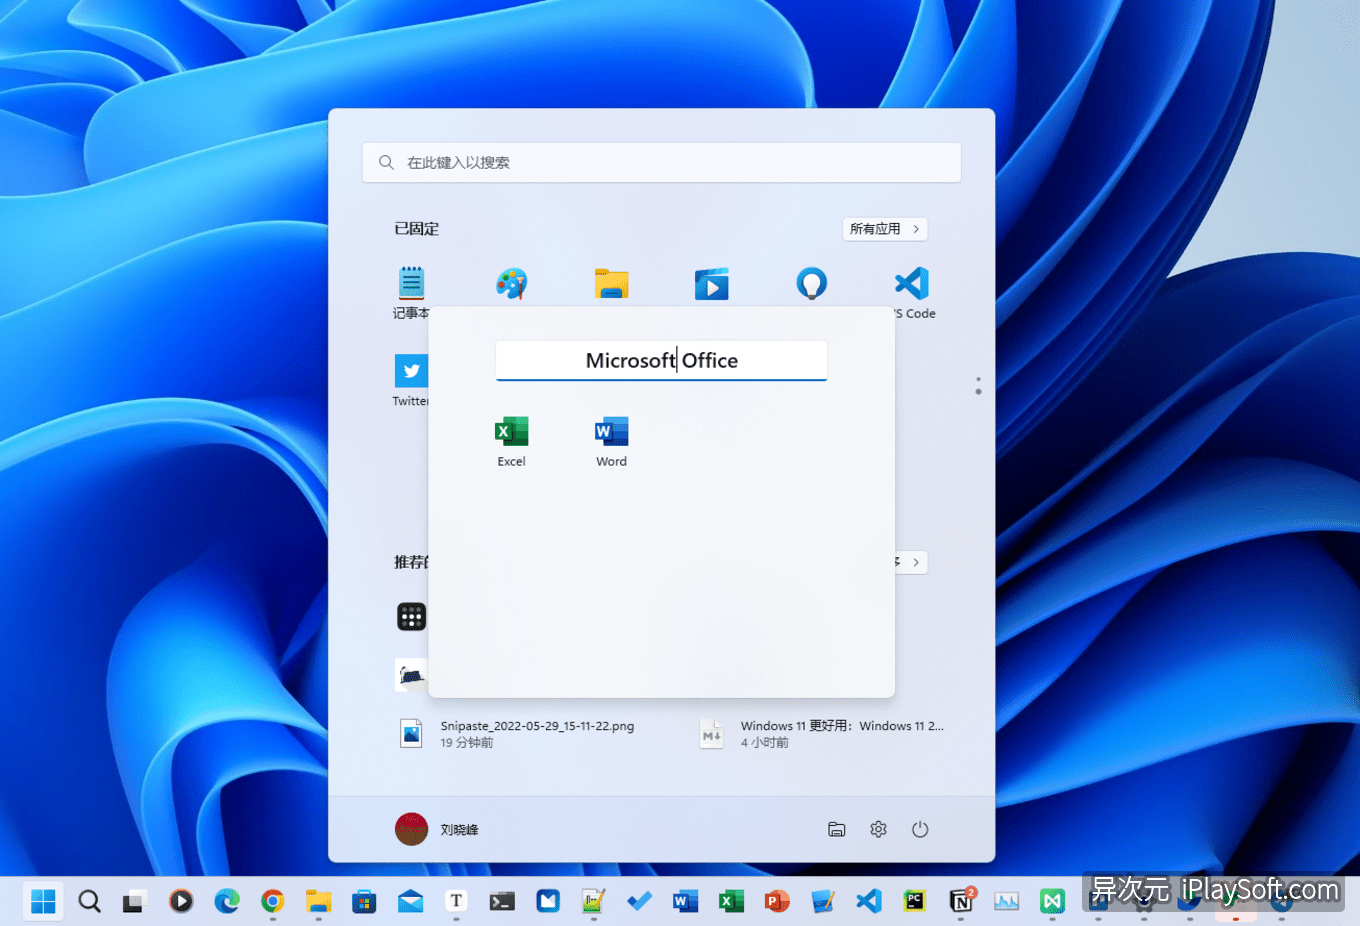Launch the pinned Paint app
This screenshot has width=1360, height=926.
pyautogui.click(x=511, y=284)
